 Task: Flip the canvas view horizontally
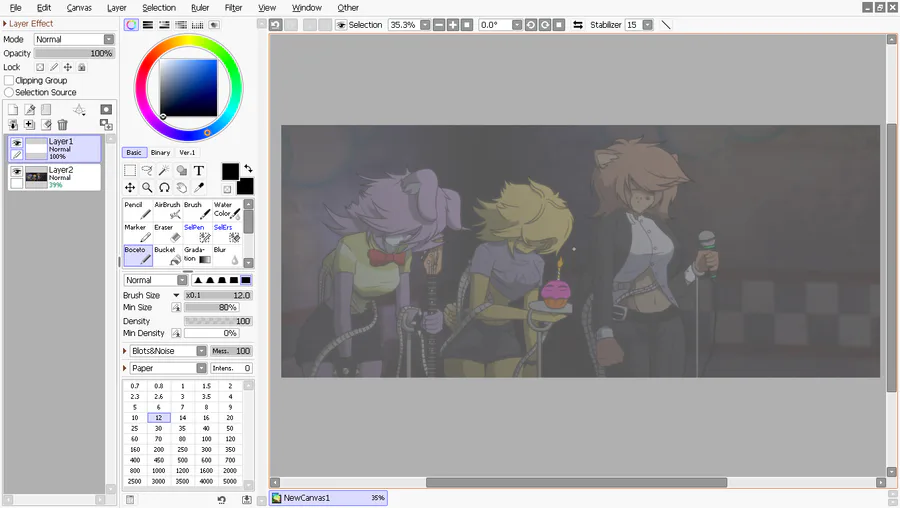[x=578, y=25]
